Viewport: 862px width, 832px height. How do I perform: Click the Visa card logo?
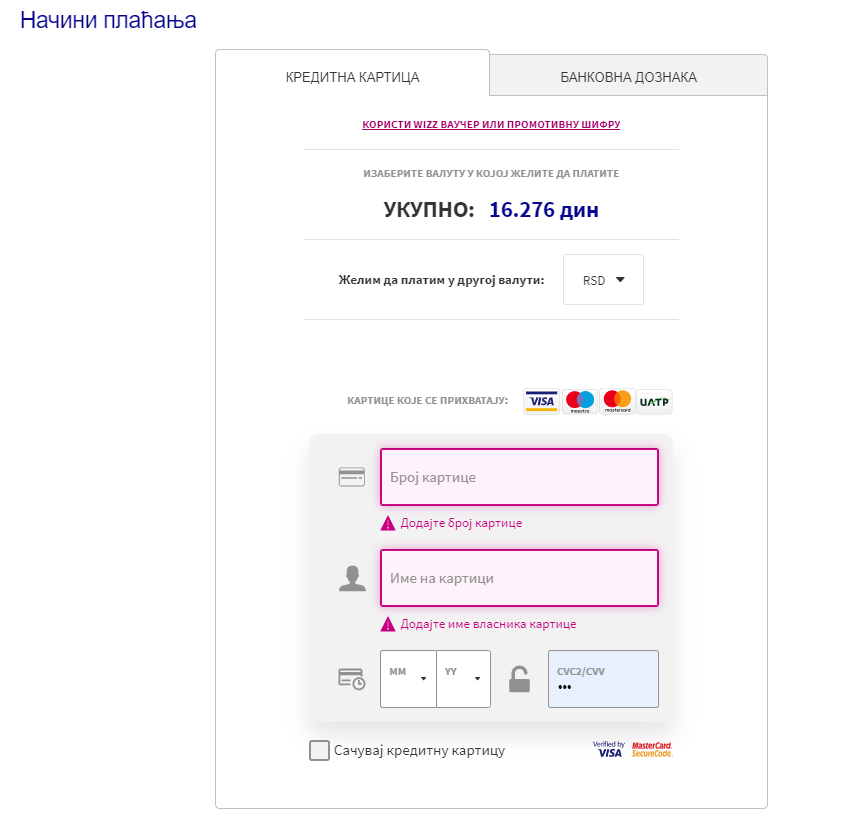tap(541, 401)
